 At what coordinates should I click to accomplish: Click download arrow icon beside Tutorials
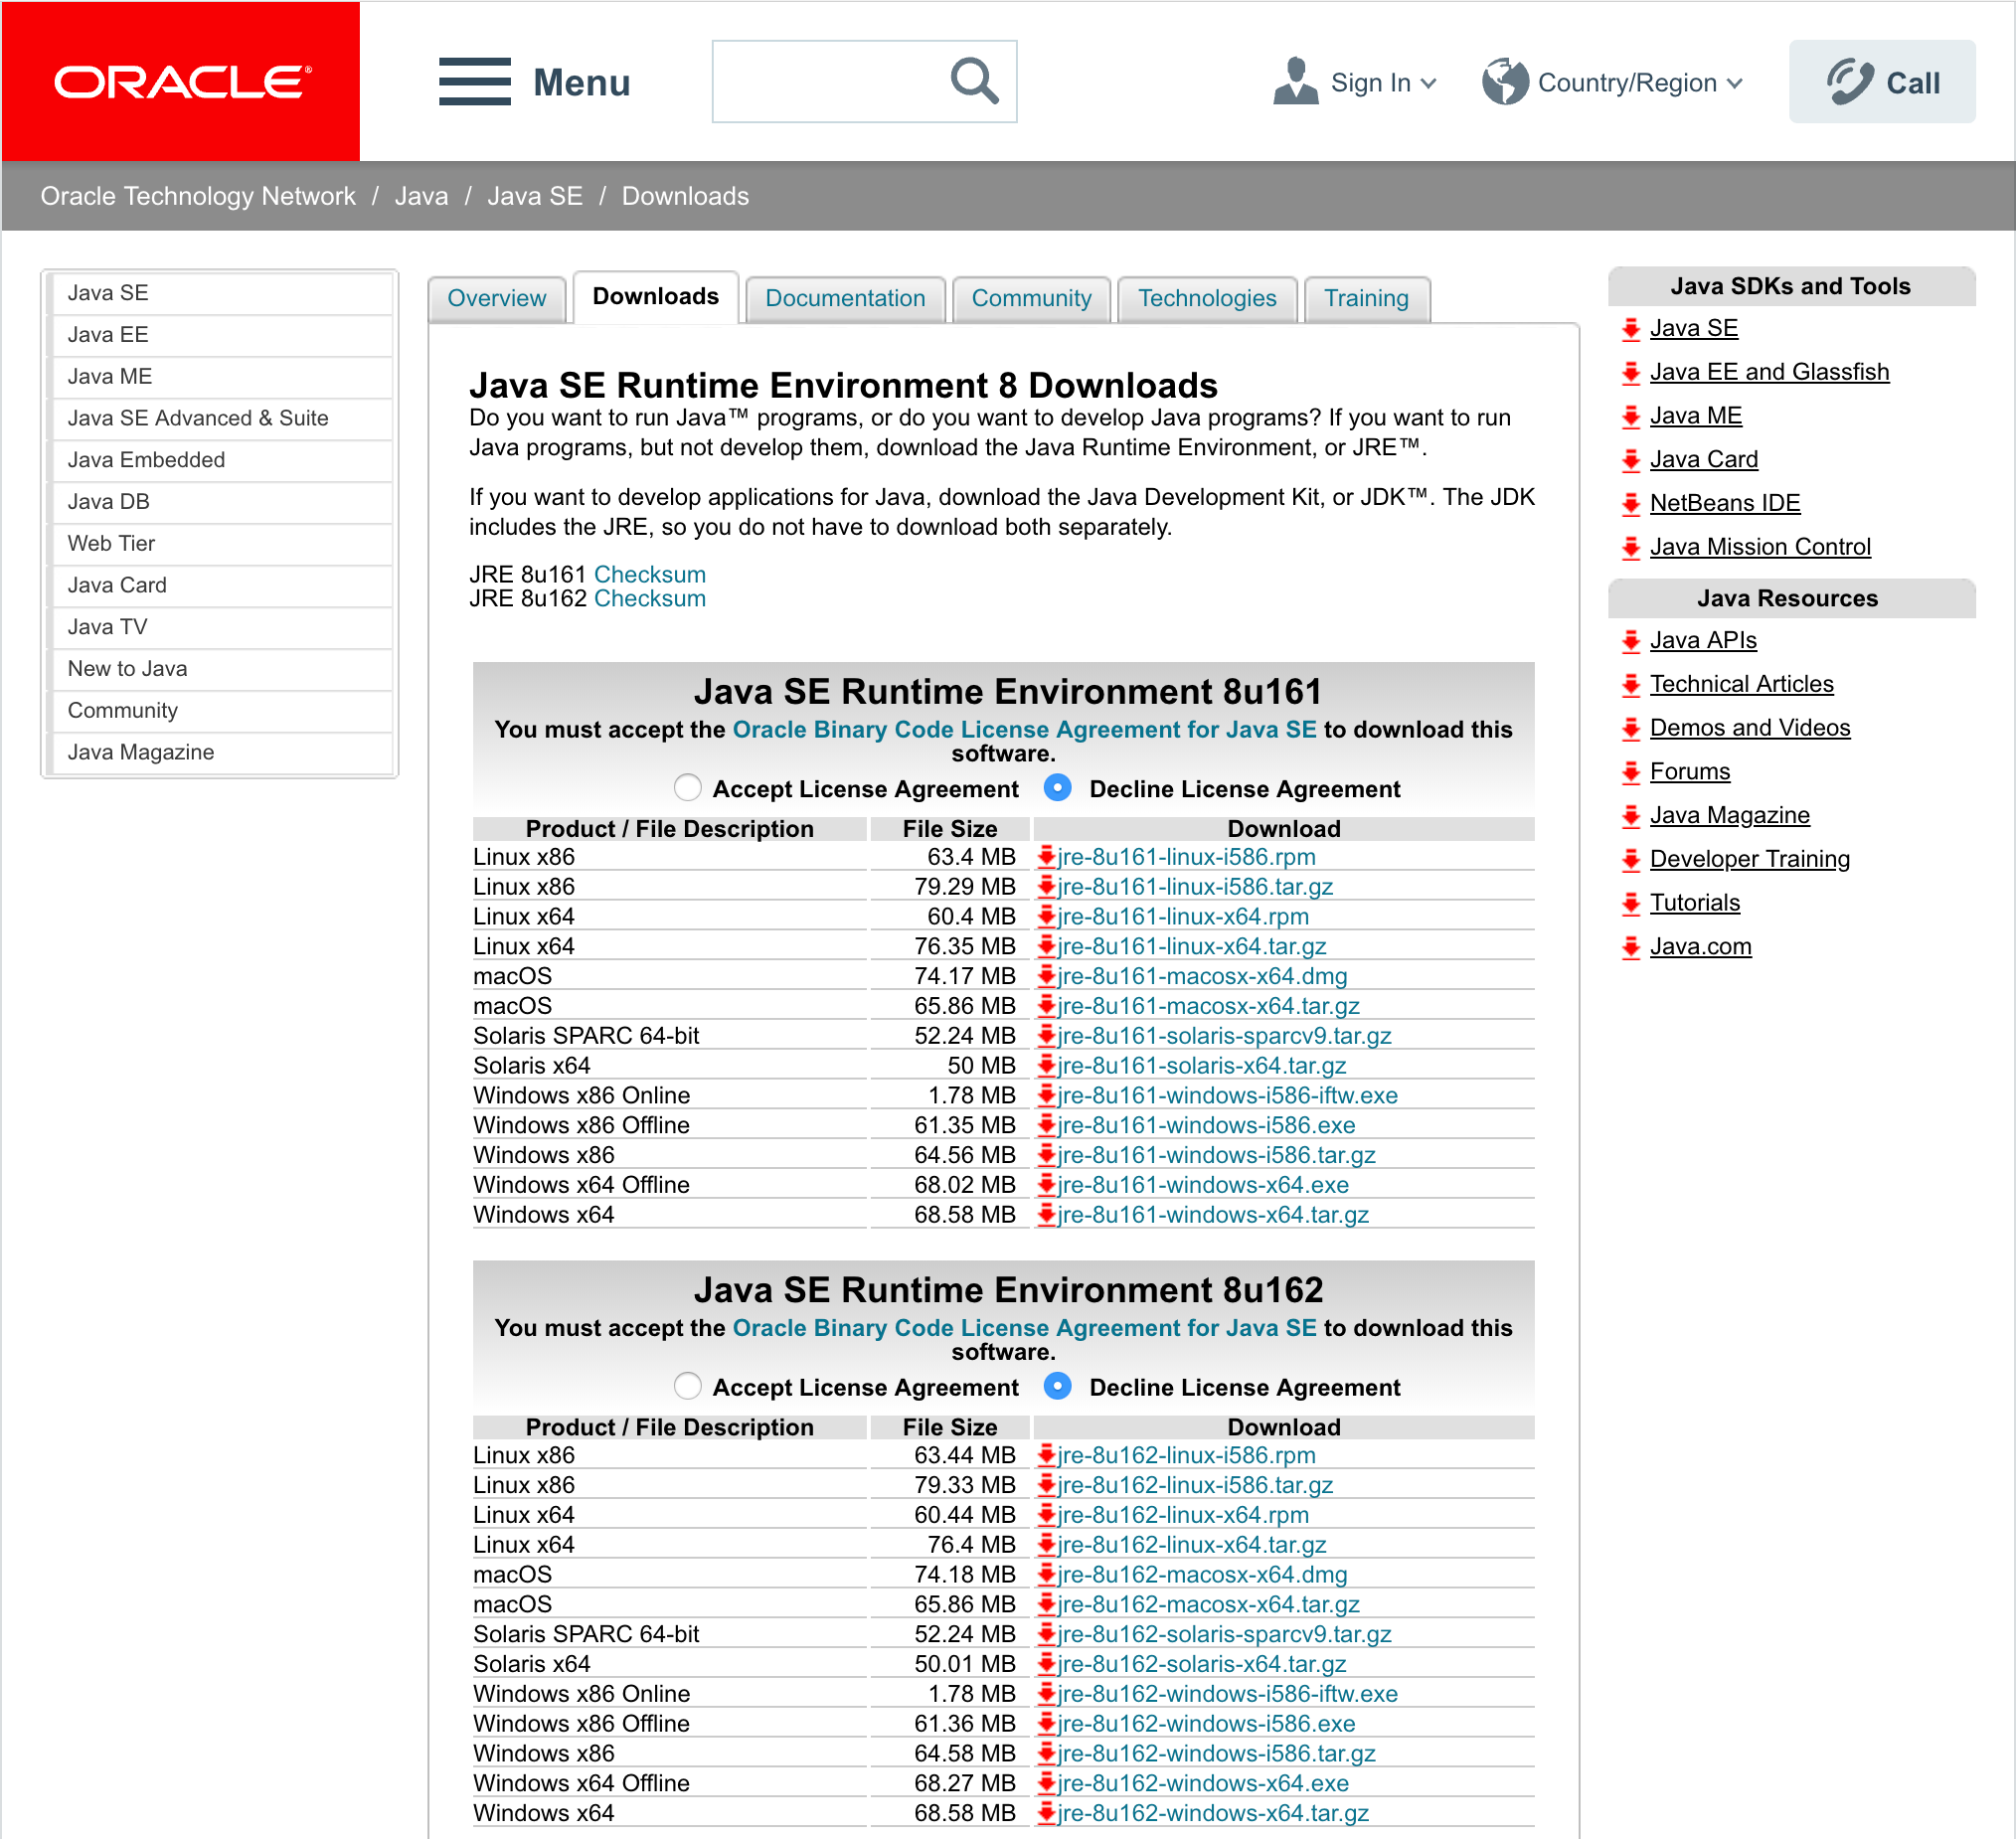click(x=1631, y=904)
